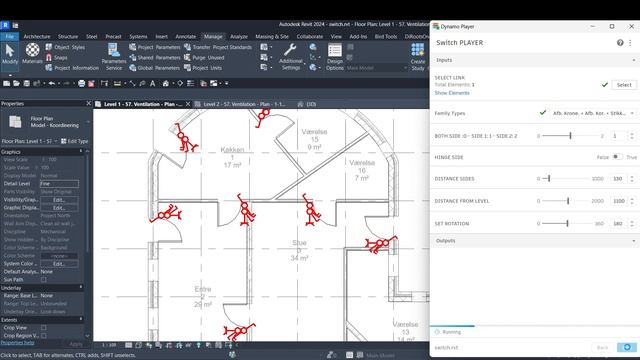Tick the Sun Path checkbox

pos(44,280)
